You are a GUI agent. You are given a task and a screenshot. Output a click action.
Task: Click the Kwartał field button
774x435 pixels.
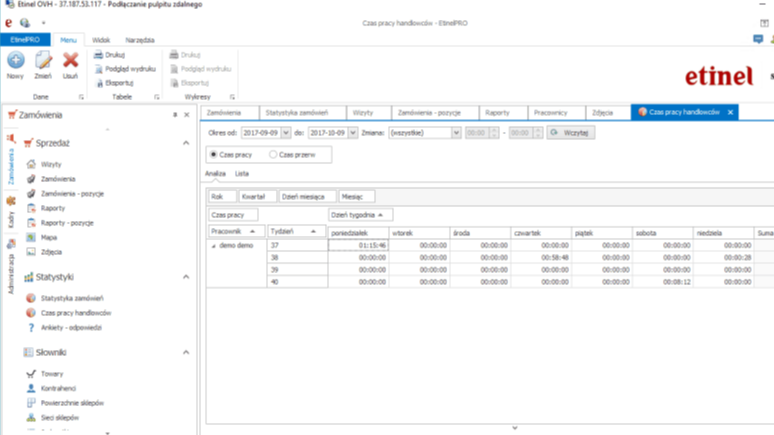tap(257, 197)
